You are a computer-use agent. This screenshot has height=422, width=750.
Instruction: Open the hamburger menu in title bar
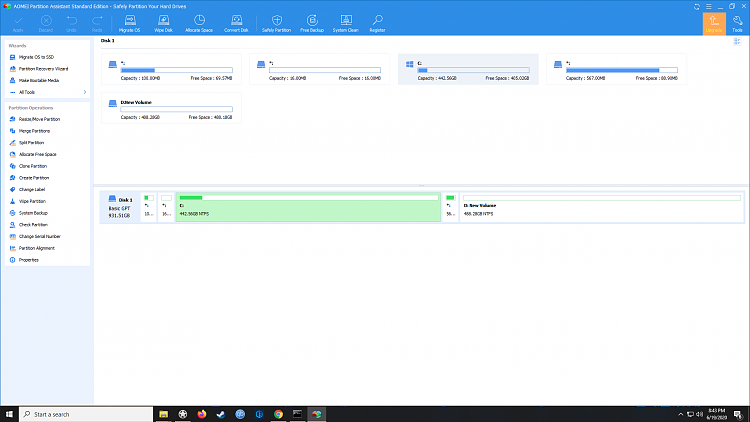709,6
